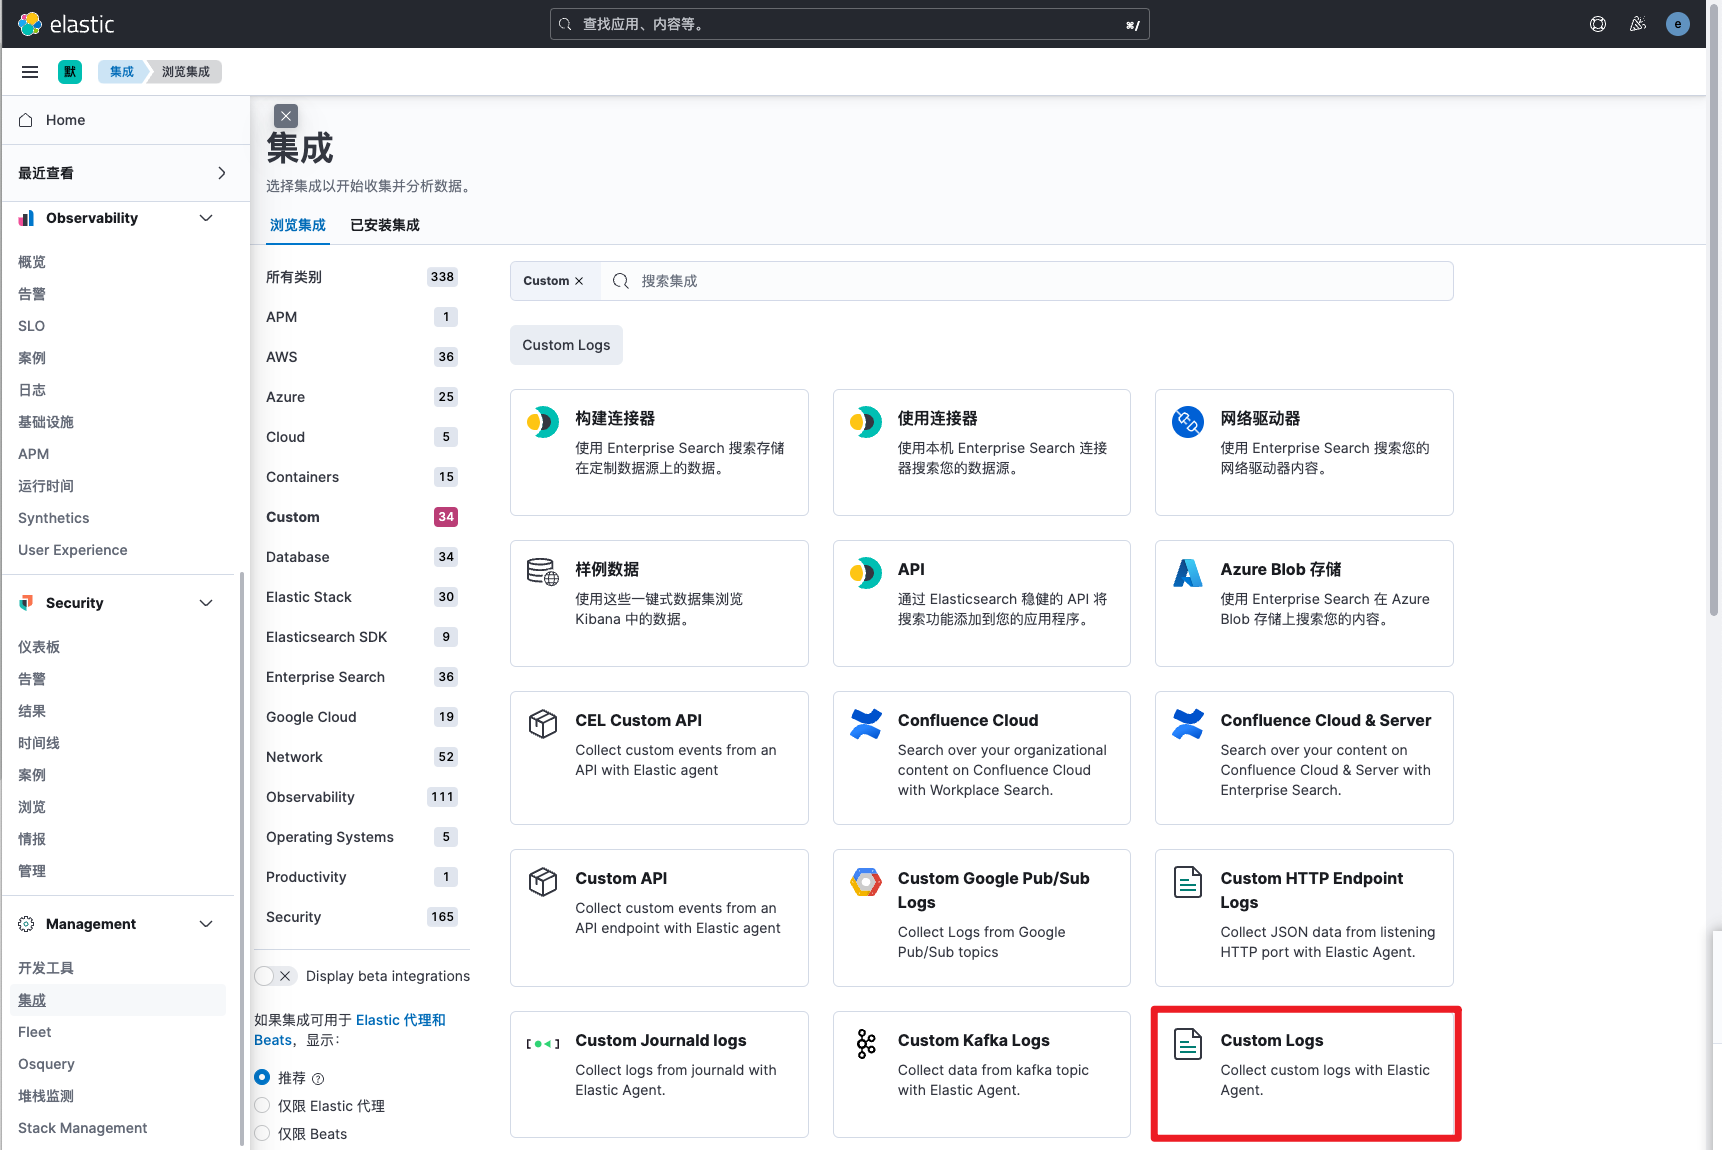The height and width of the screenshot is (1150, 1722).
Task: Toggle Display beta integrations switch
Action: 275,976
